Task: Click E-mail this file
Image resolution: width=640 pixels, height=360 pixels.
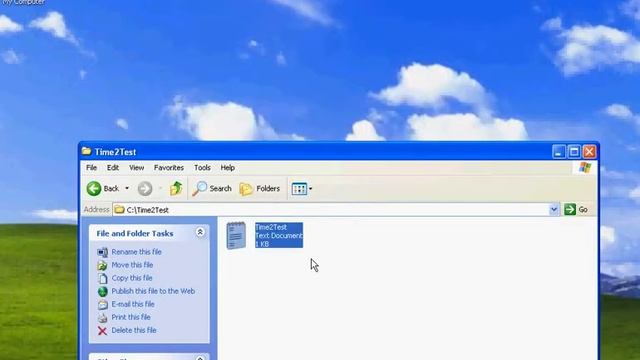Action: [x=133, y=304]
